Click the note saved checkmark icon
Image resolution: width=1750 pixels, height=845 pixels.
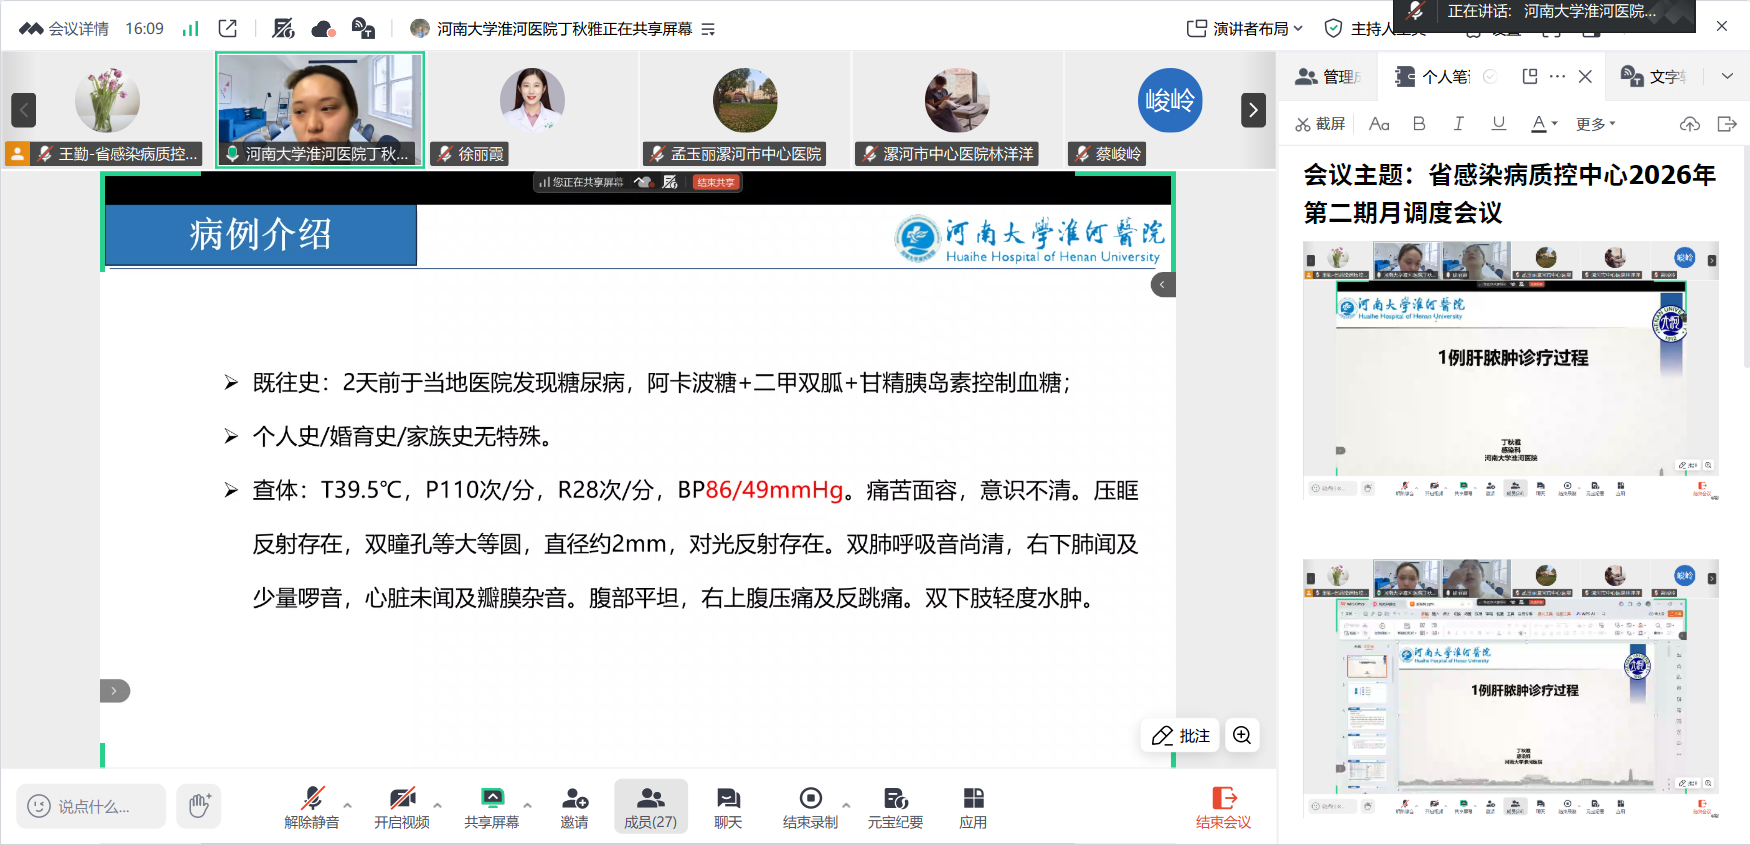(x=1490, y=76)
